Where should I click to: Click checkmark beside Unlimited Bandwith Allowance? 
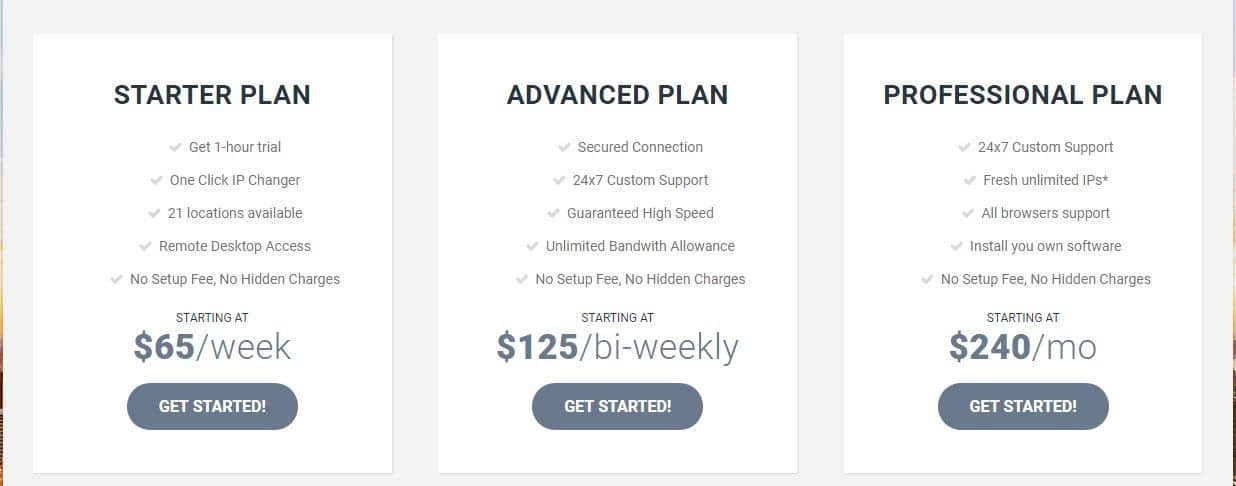[x=532, y=246]
